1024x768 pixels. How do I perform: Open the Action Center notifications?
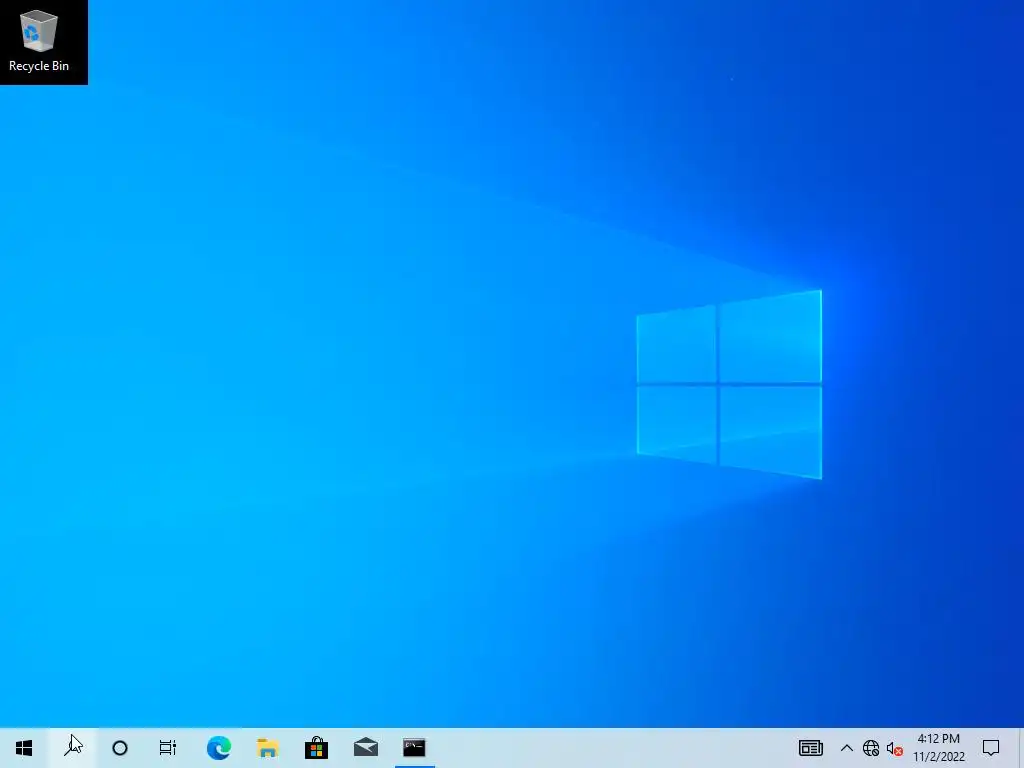(991, 748)
